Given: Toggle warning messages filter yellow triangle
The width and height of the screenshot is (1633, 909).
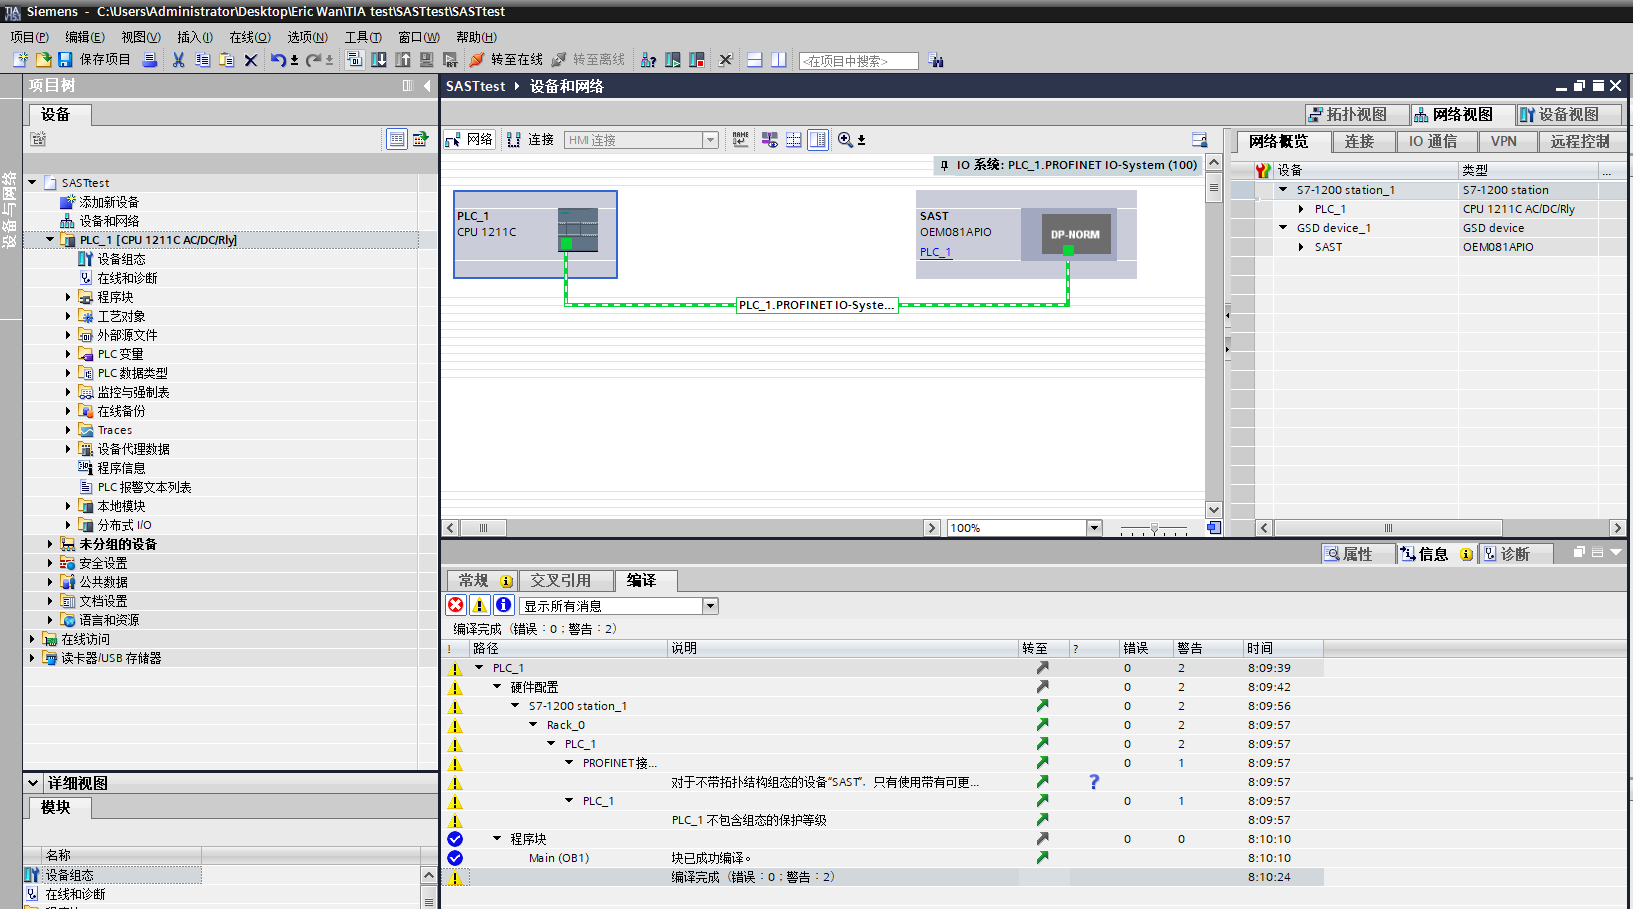Looking at the screenshot, I should 480,605.
